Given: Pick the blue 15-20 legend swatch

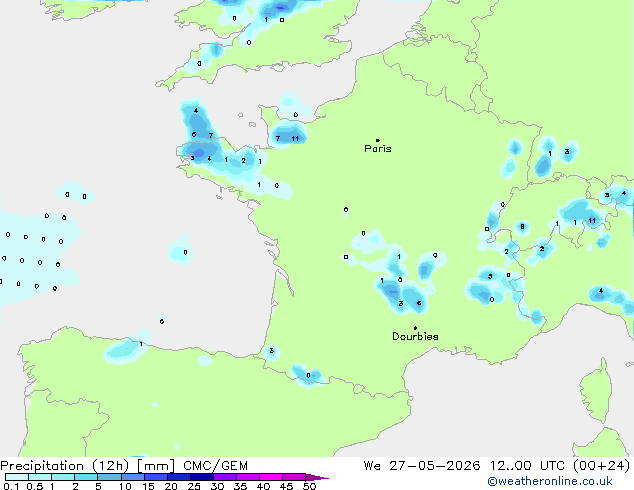Looking at the screenshot, I should click(x=156, y=477).
